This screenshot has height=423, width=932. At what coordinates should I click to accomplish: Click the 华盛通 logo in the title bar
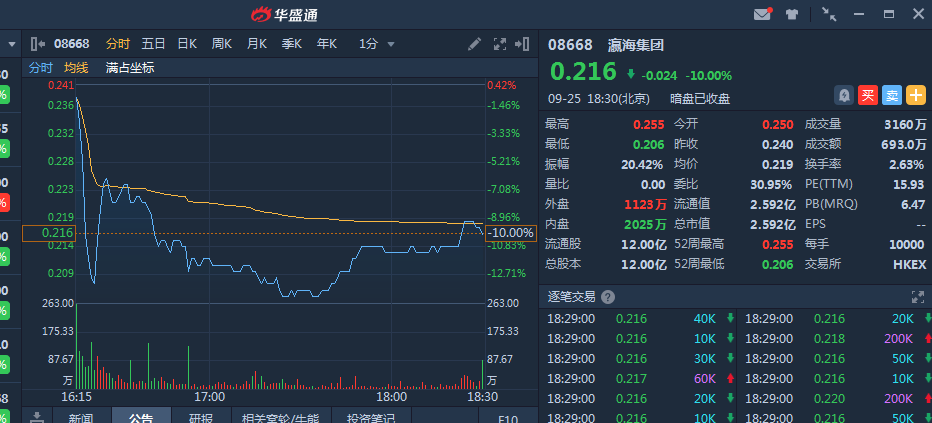pos(285,14)
